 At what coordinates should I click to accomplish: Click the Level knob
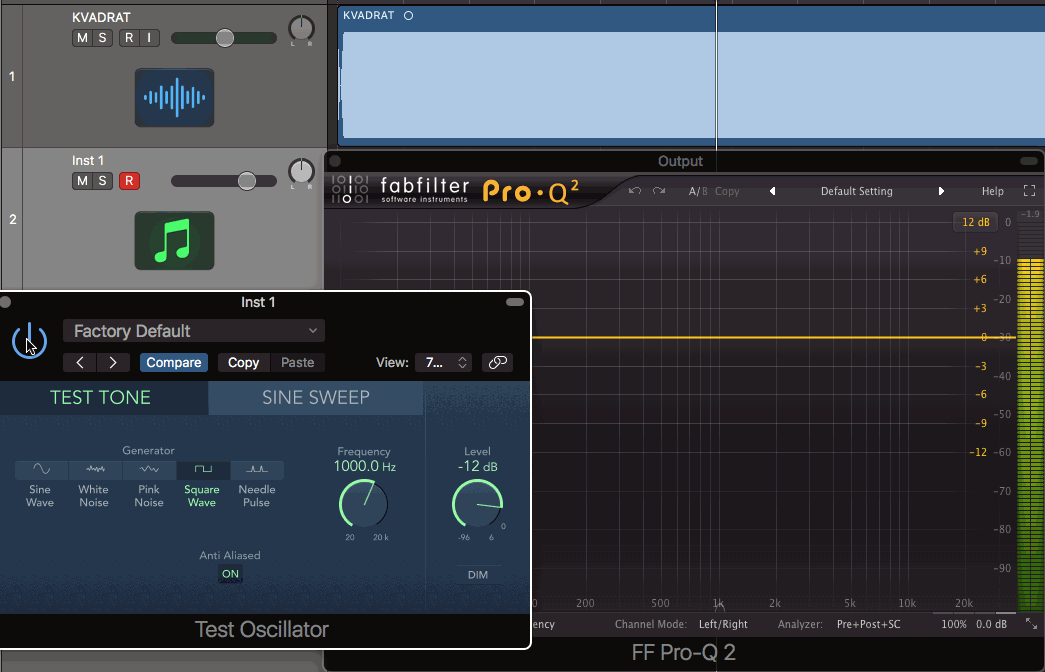[477, 503]
